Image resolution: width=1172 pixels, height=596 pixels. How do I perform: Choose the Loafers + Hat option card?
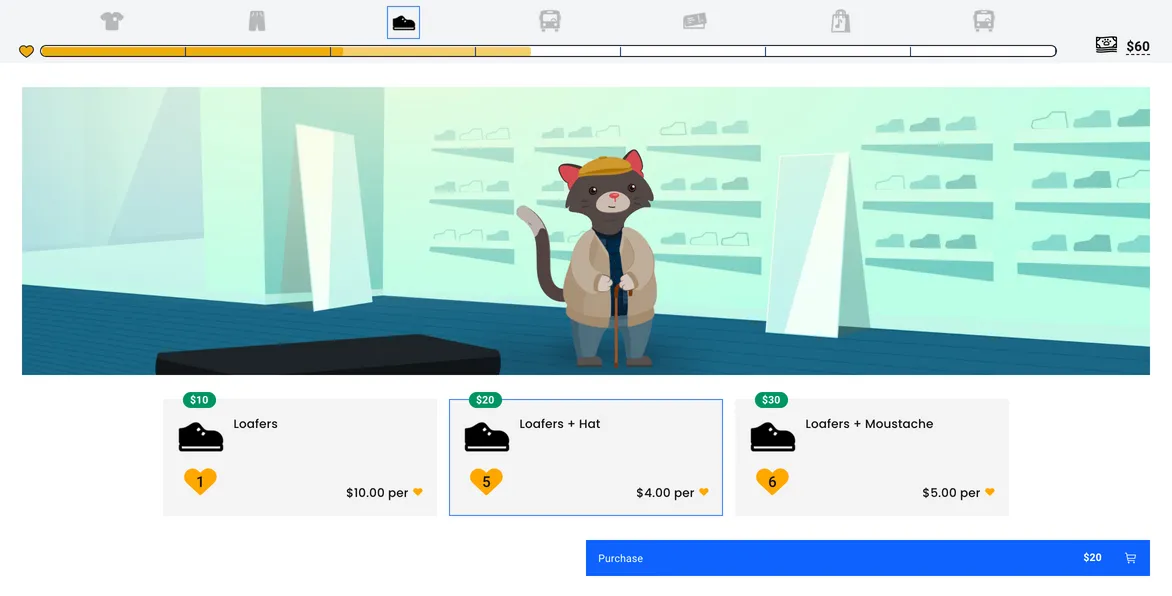tap(585, 457)
